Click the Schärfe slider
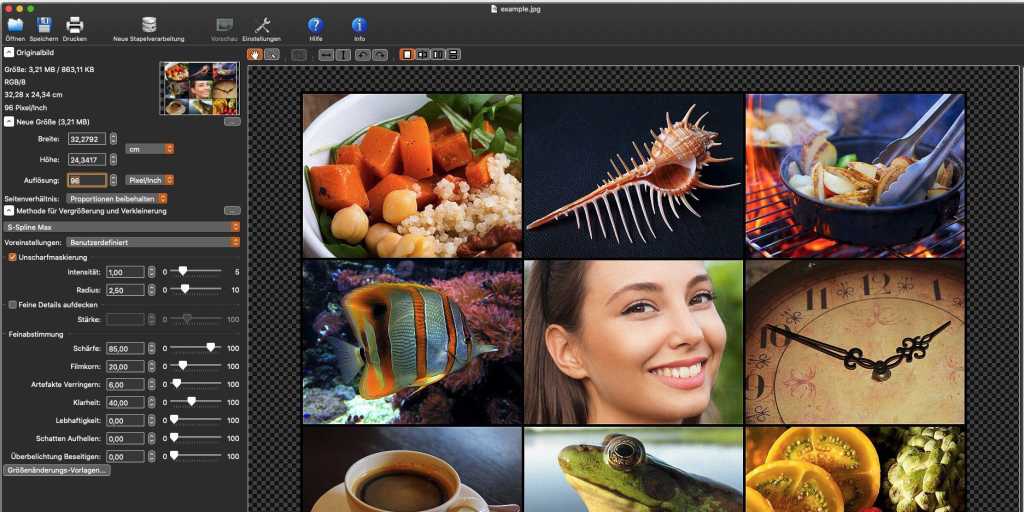This screenshot has height=512, width=1024. (x=196, y=349)
